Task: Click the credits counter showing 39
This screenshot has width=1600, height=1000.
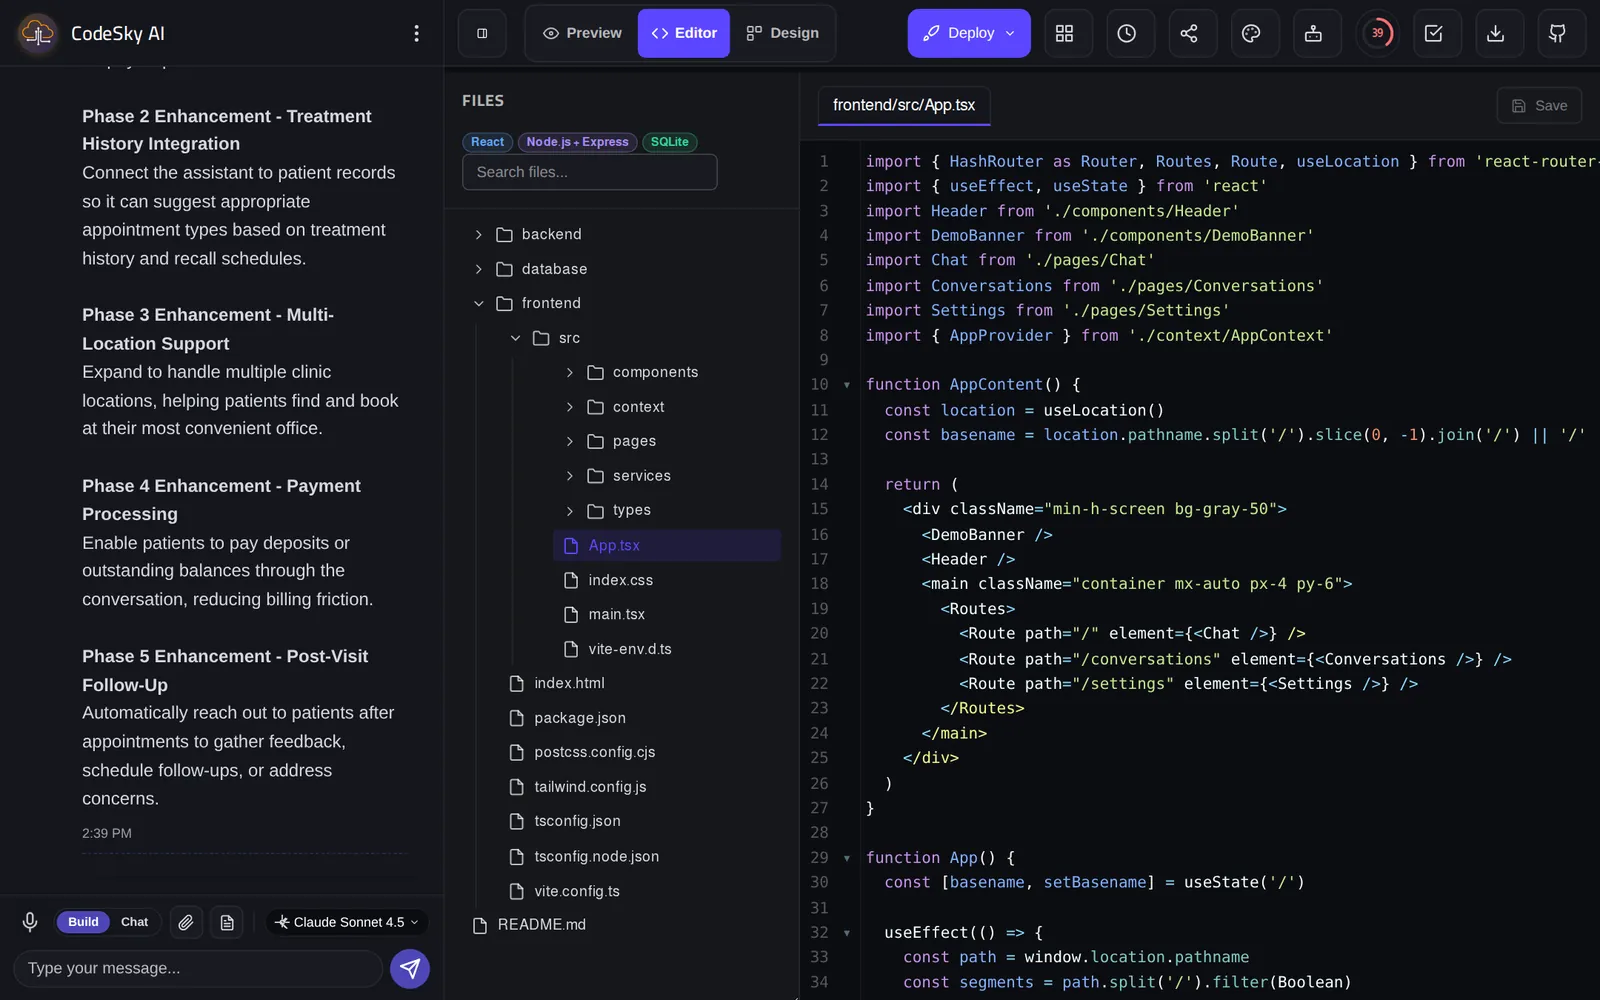Action: [1377, 33]
